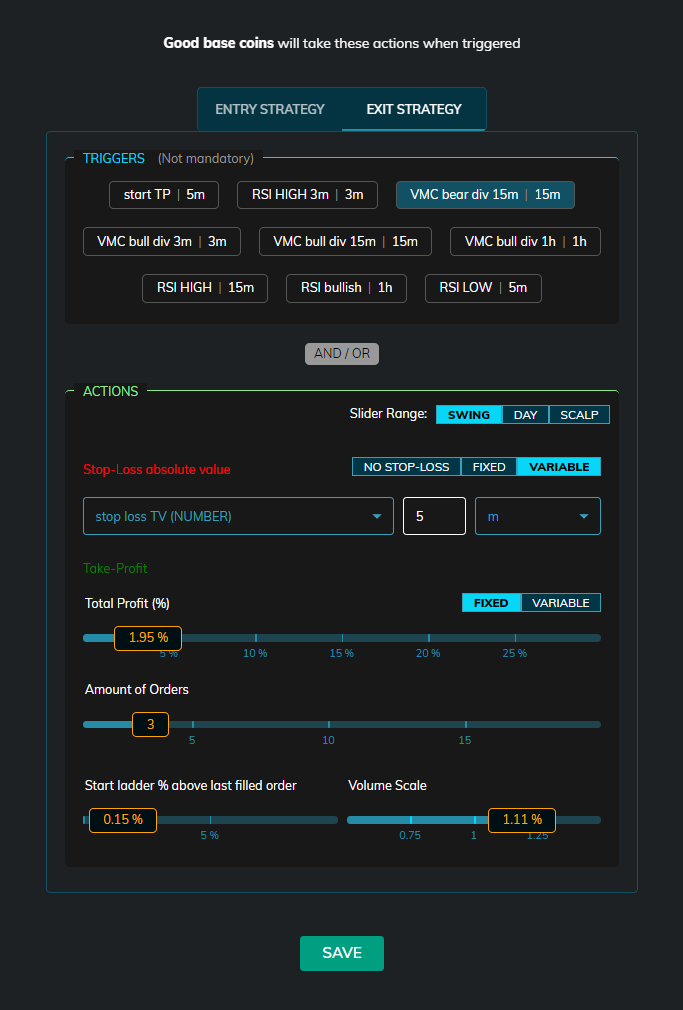Enable the VMC bull div 3m trigger

click(162, 241)
